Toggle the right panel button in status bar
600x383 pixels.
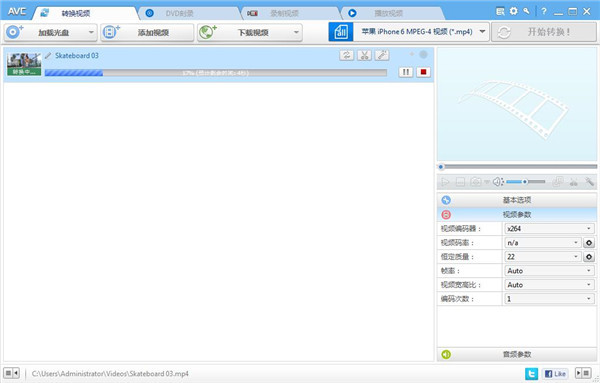[583, 373]
